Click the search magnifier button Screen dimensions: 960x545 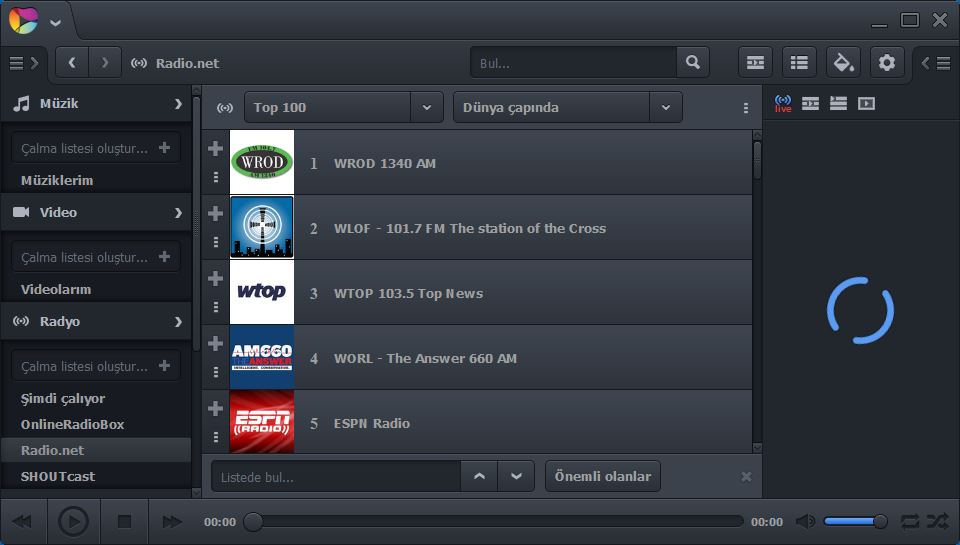[x=692, y=62]
